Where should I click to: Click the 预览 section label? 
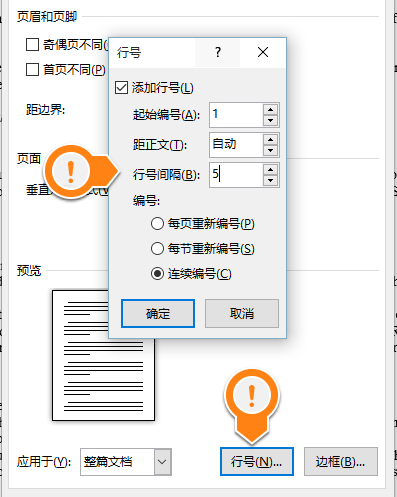(29, 271)
